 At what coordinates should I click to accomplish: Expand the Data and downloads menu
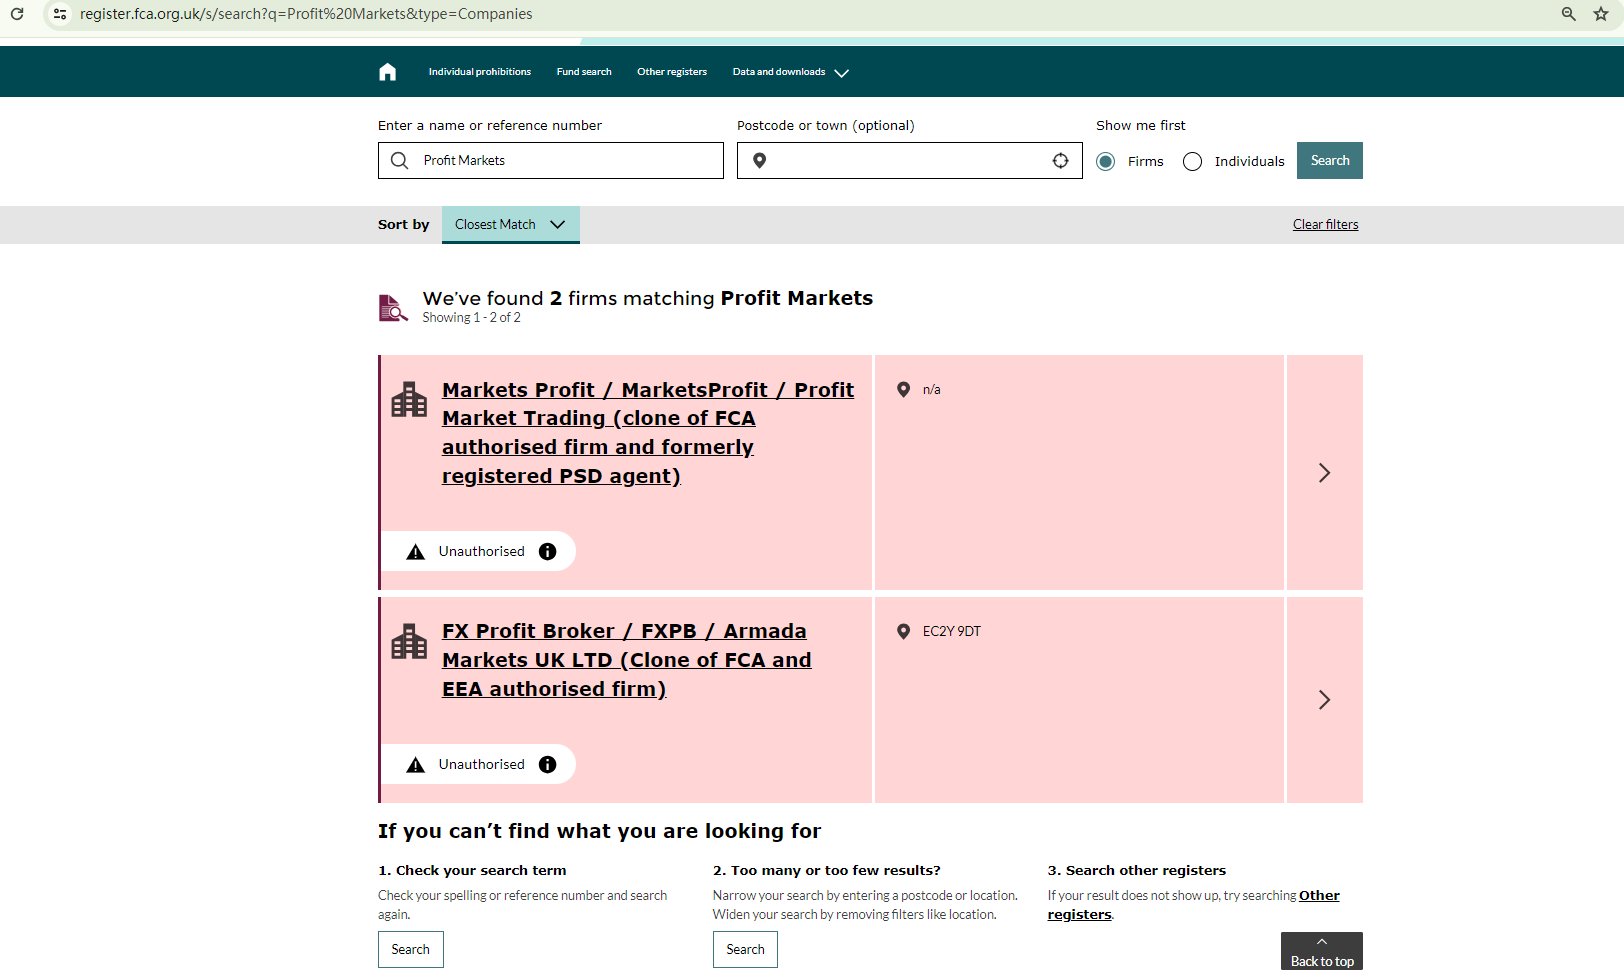click(790, 72)
